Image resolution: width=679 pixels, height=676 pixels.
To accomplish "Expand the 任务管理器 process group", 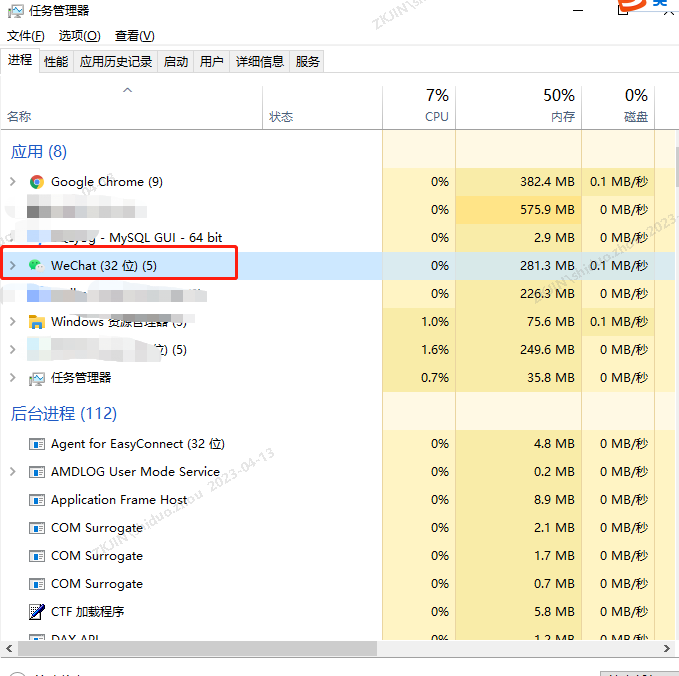I will [13, 378].
